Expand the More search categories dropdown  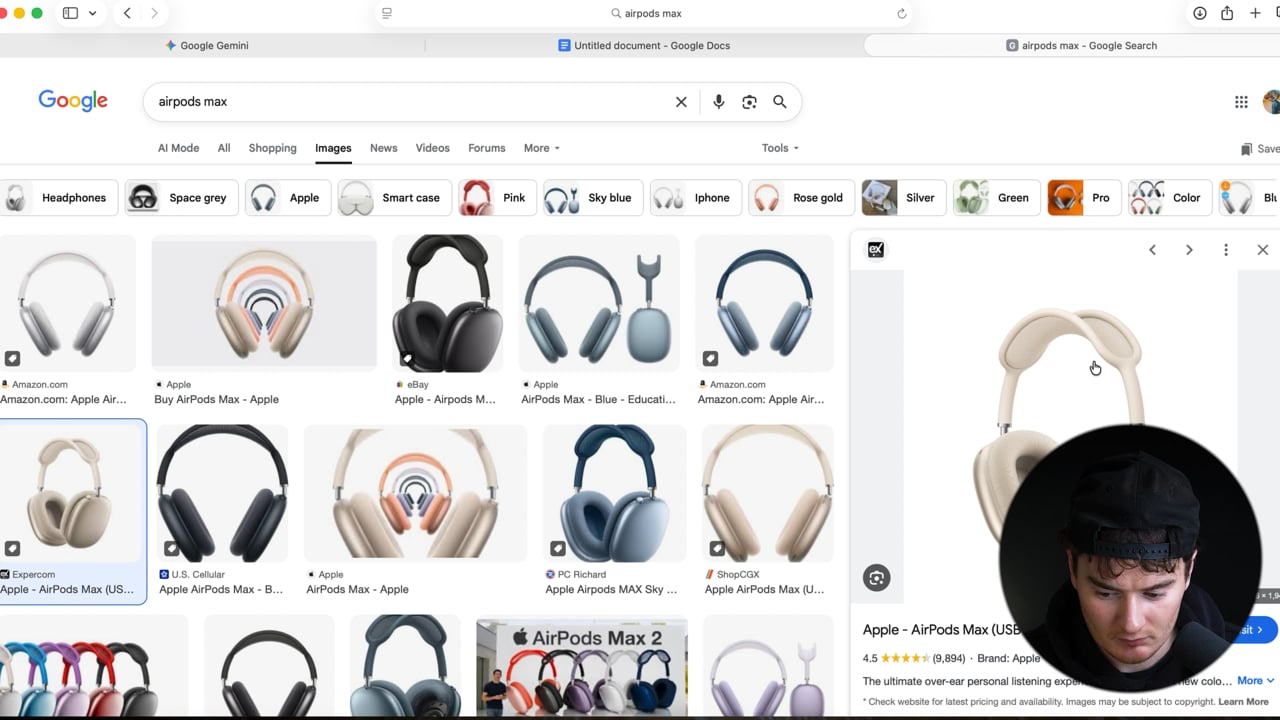pos(541,148)
